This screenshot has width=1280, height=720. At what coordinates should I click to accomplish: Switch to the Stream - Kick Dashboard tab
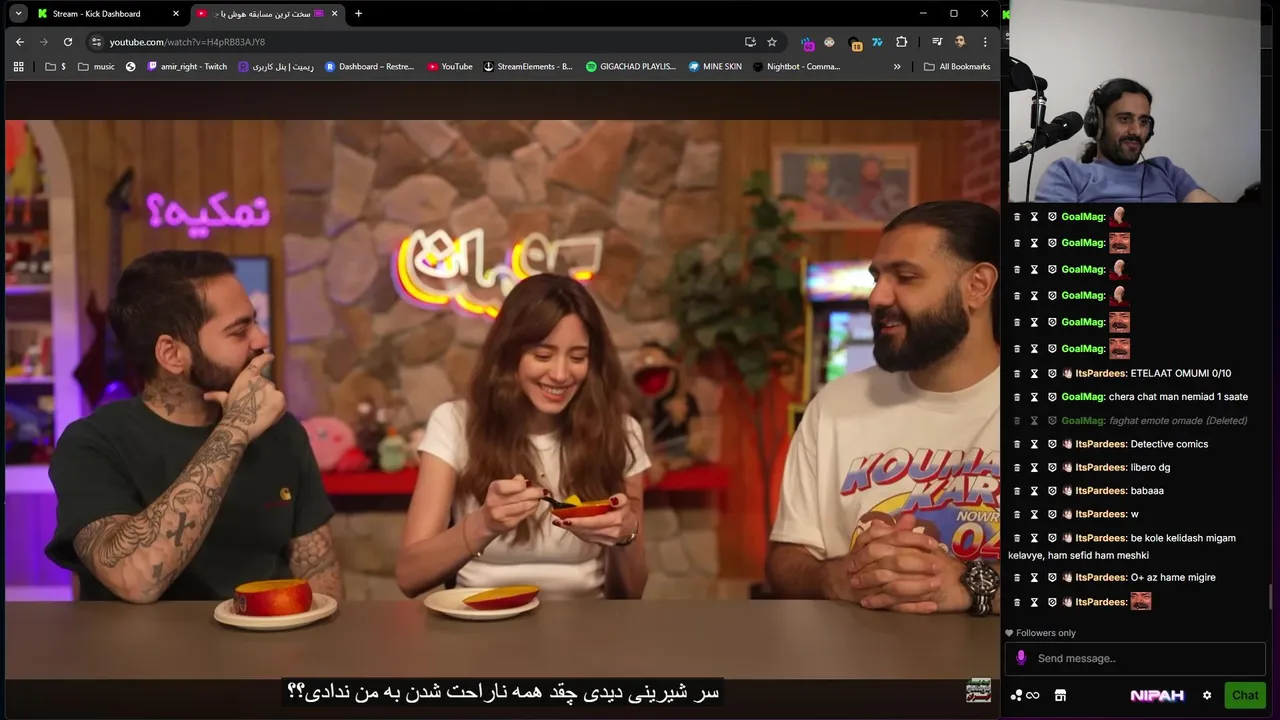(x=109, y=14)
